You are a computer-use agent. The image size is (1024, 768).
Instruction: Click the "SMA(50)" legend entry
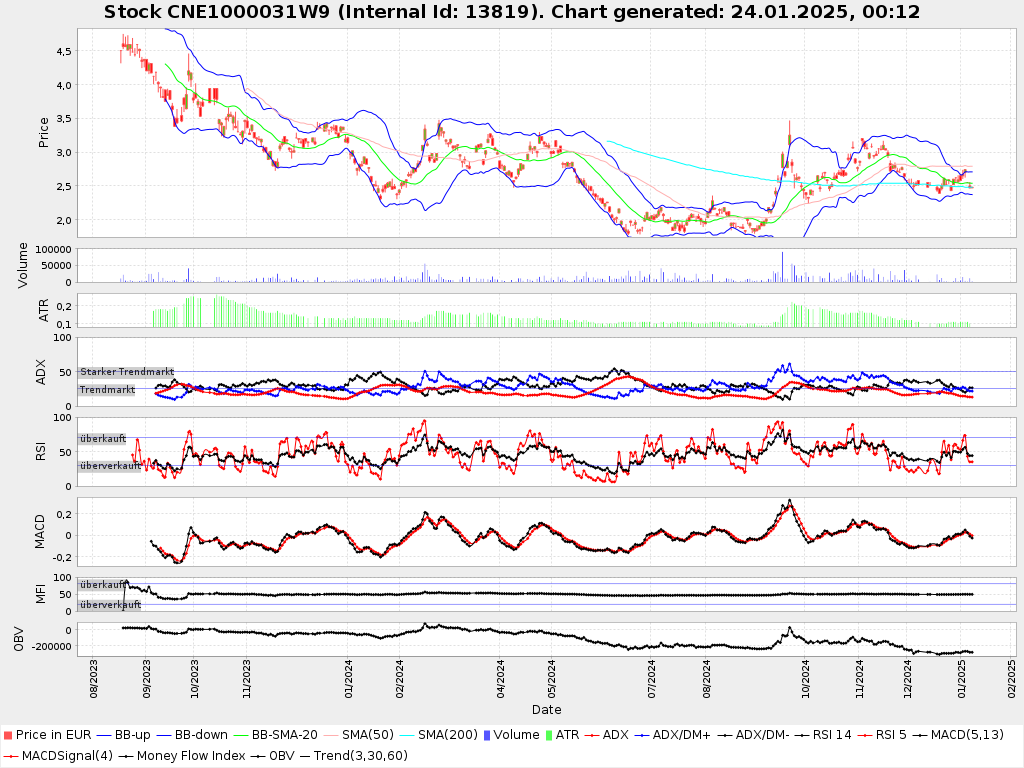click(x=366, y=735)
